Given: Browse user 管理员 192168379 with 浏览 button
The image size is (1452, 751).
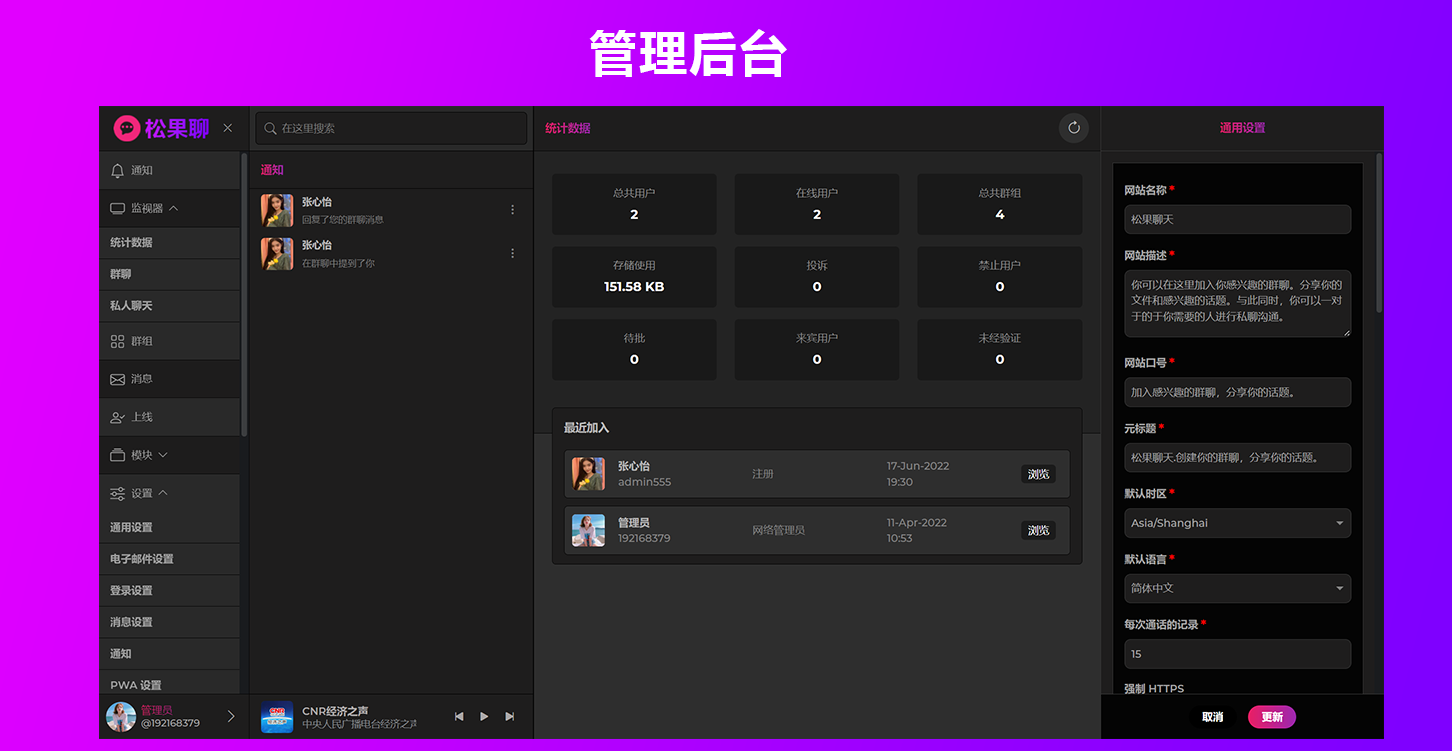Looking at the screenshot, I should tap(1038, 530).
